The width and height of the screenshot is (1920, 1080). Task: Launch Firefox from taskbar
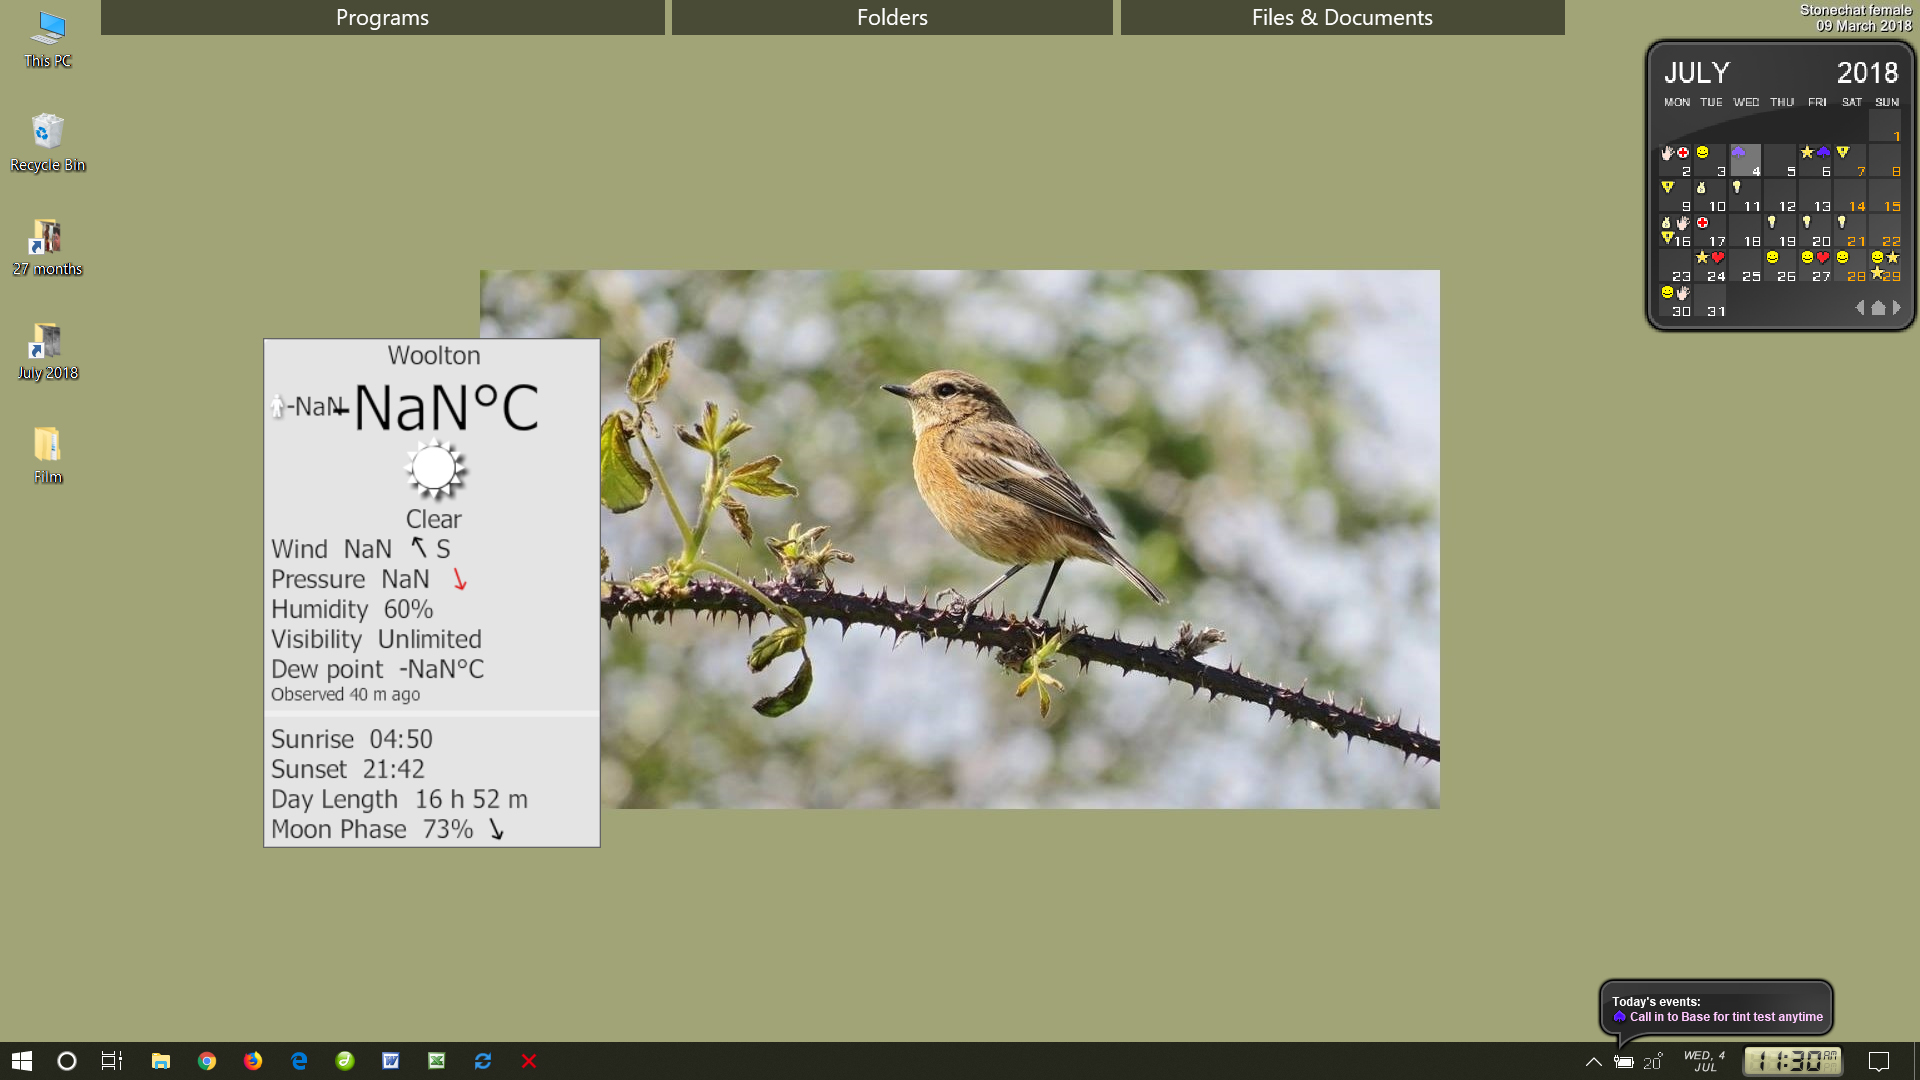[253, 1061]
